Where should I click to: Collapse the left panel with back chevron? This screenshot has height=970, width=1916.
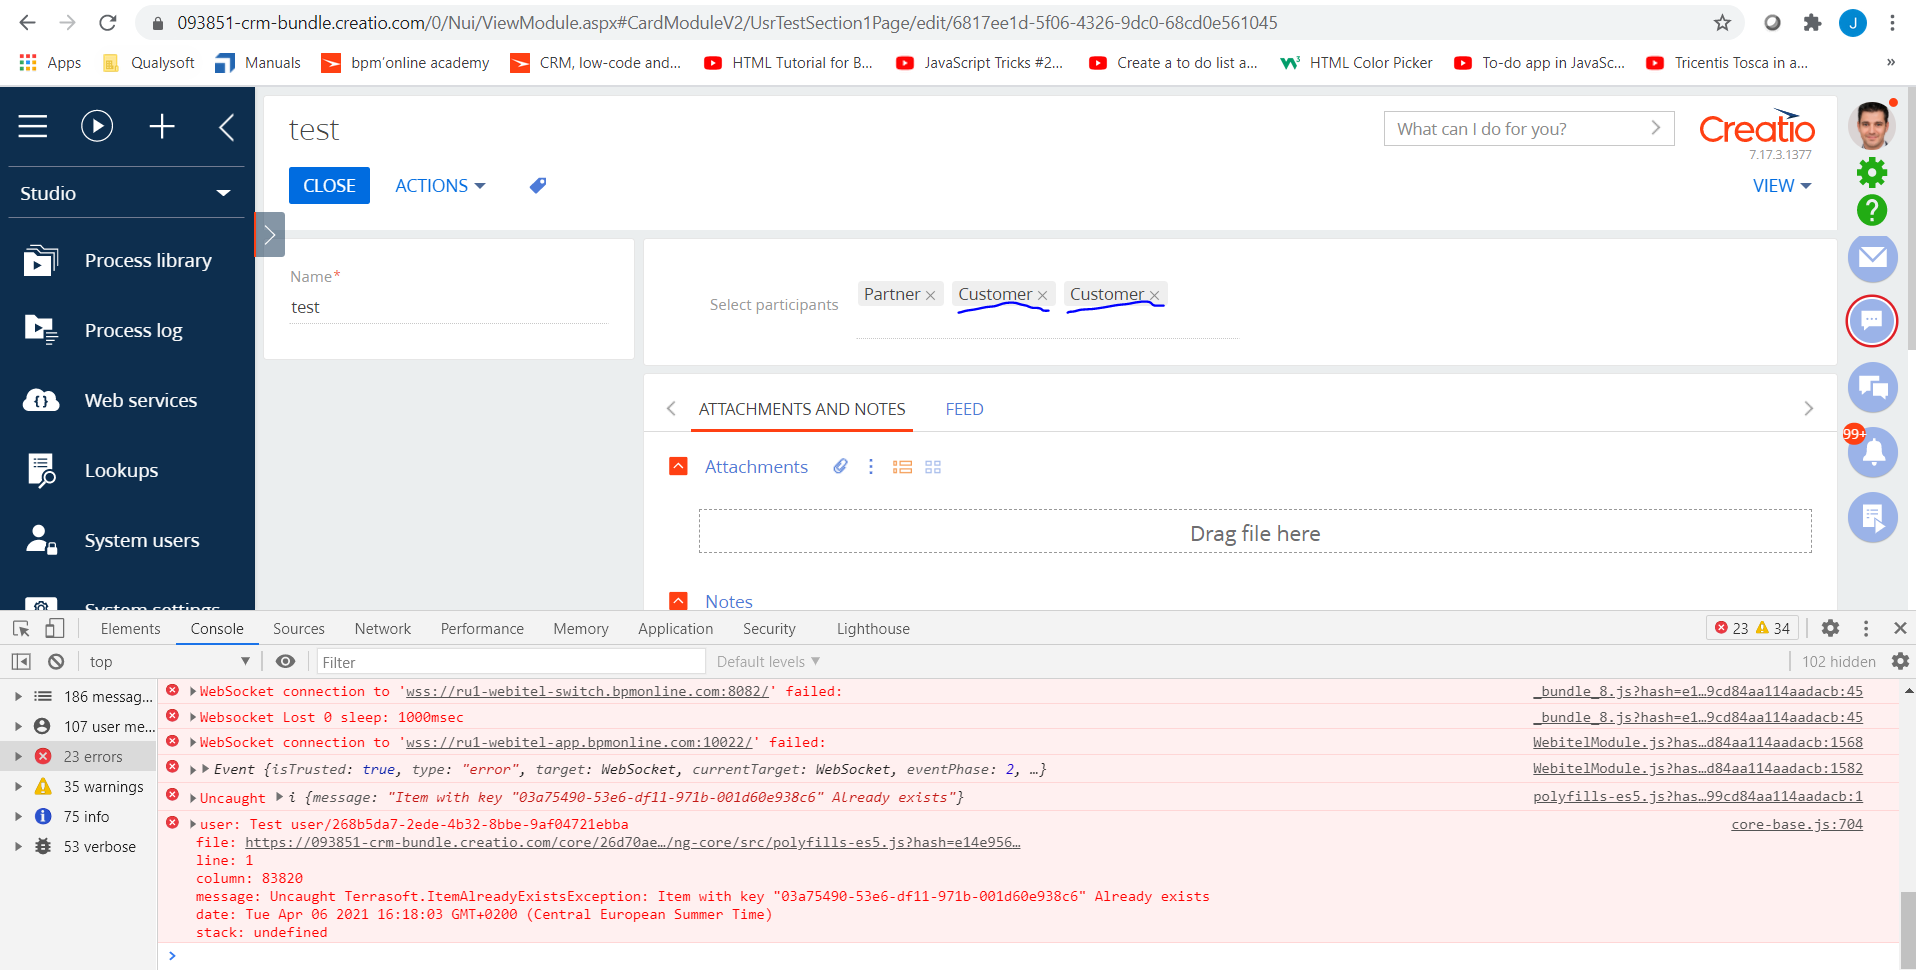pyautogui.click(x=227, y=127)
